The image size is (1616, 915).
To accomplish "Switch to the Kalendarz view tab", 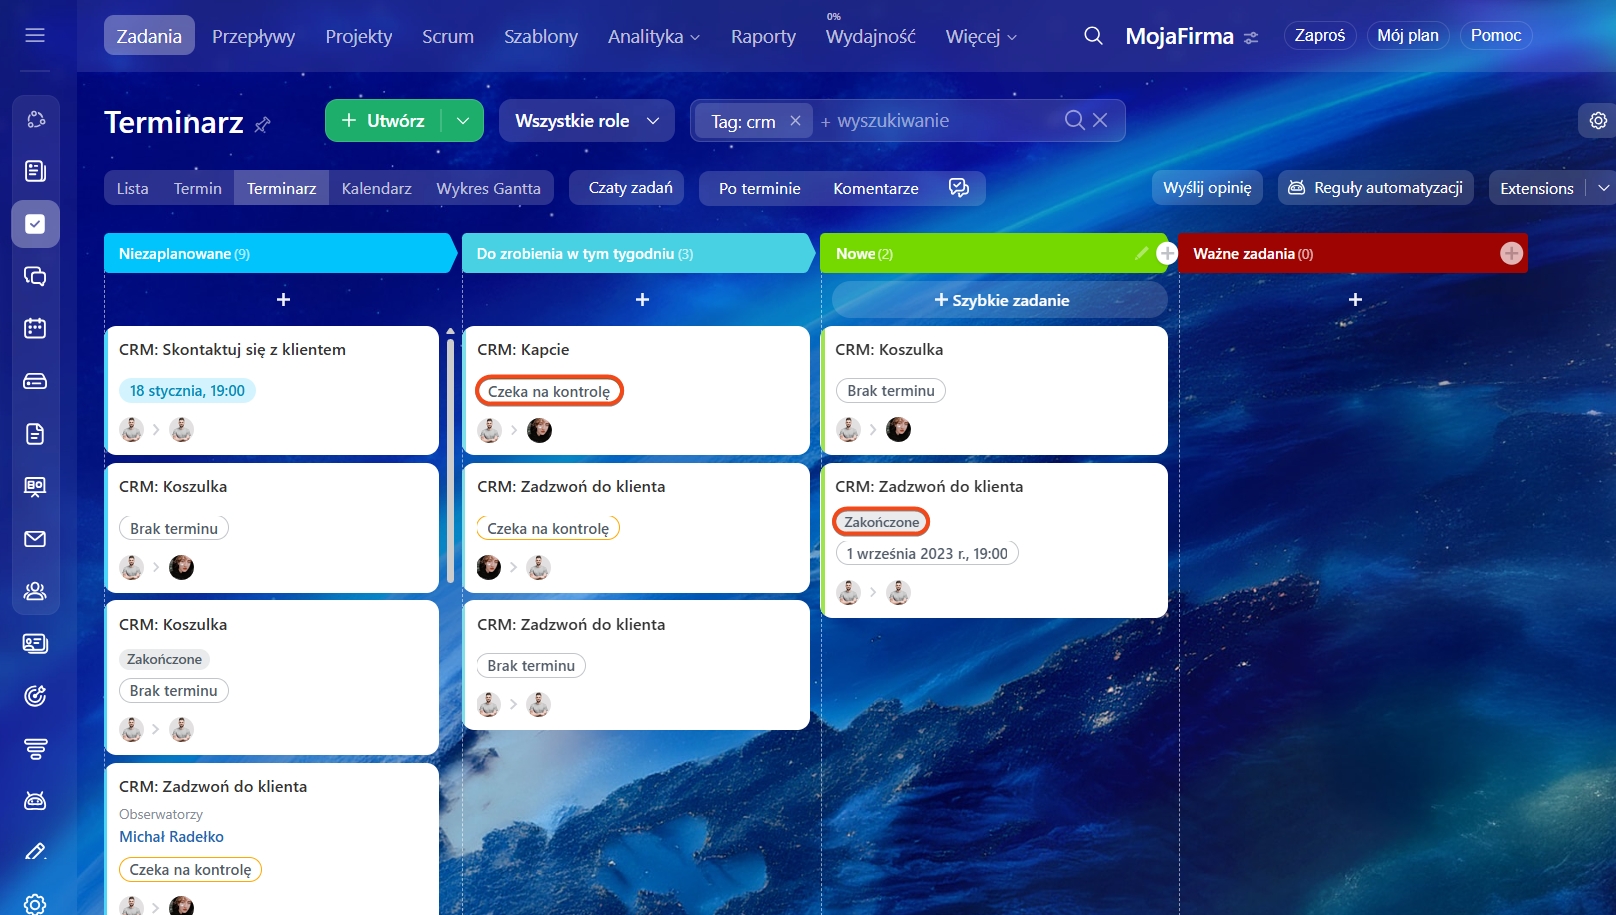I will (376, 188).
